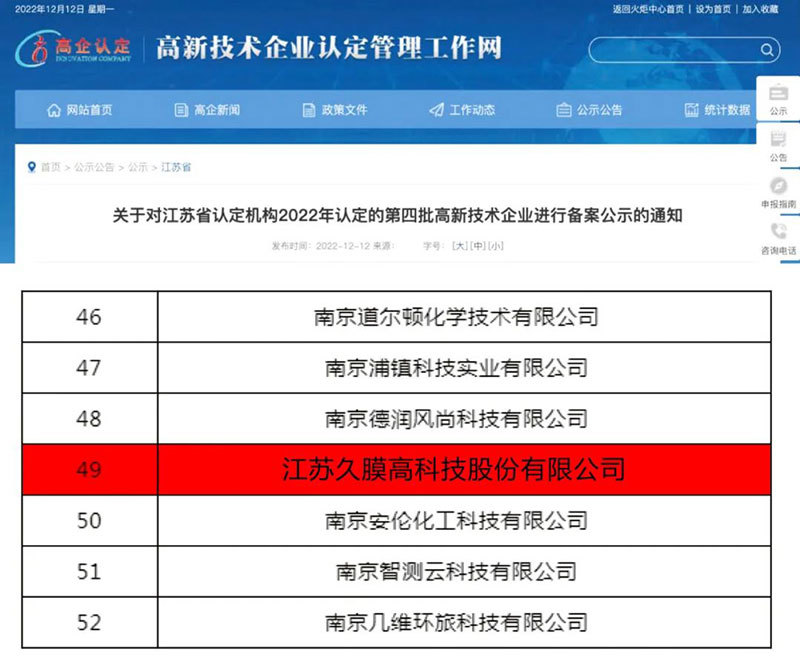Select 南京浦镇科技实业有限公司 cell
This screenshot has height=662, width=800.
(464, 368)
